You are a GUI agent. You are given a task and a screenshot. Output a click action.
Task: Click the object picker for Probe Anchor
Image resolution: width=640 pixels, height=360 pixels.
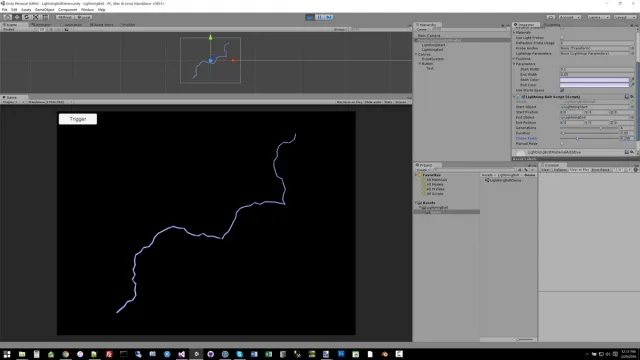pos(632,48)
